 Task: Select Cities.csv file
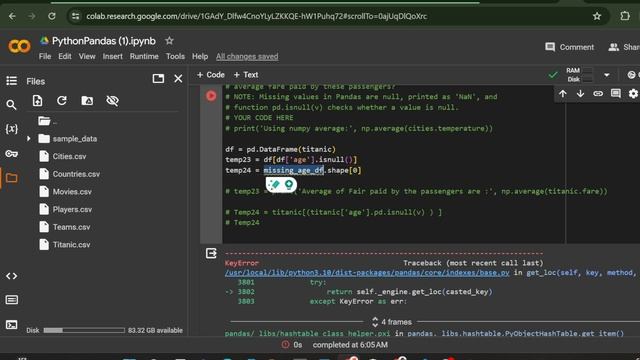(x=69, y=156)
